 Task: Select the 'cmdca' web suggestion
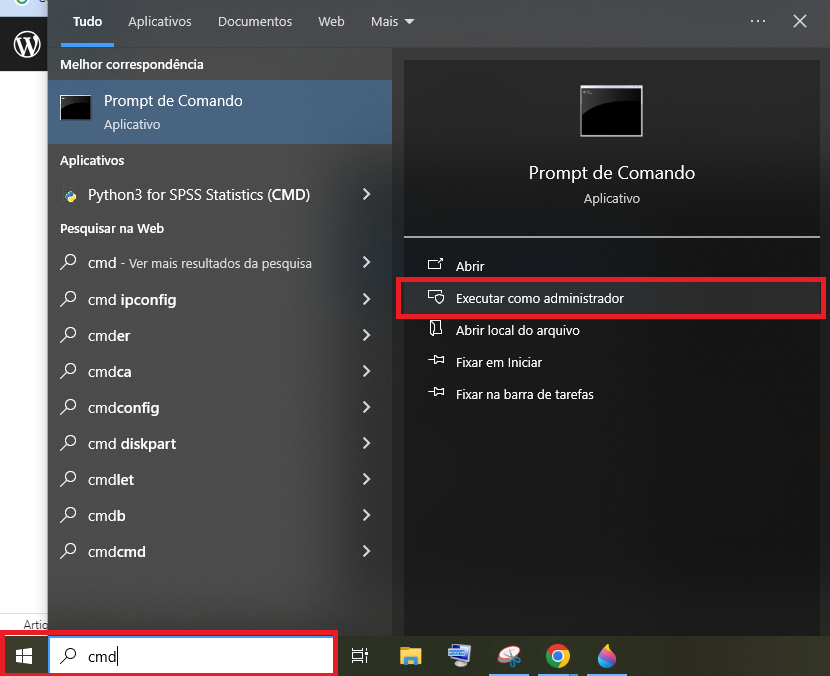pyautogui.click(x=220, y=372)
